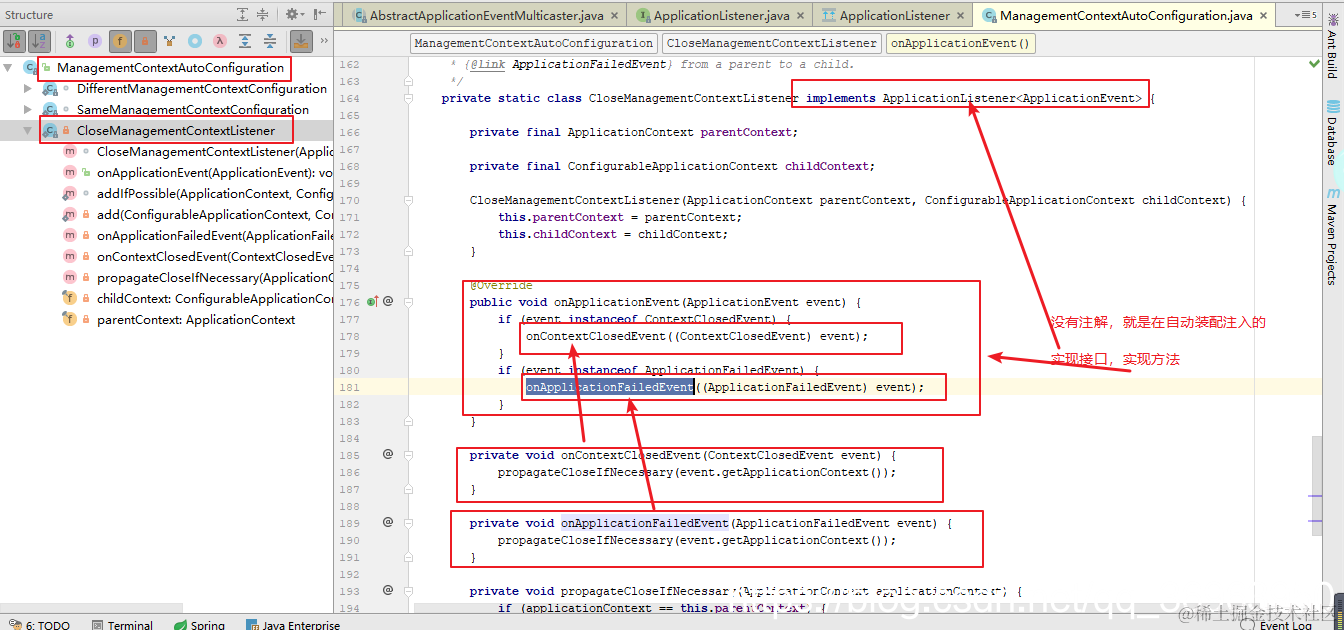Toggle Show Fields orange f icon
Image resolution: width=1344 pixels, height=630 pixels.
pos(120,41)
